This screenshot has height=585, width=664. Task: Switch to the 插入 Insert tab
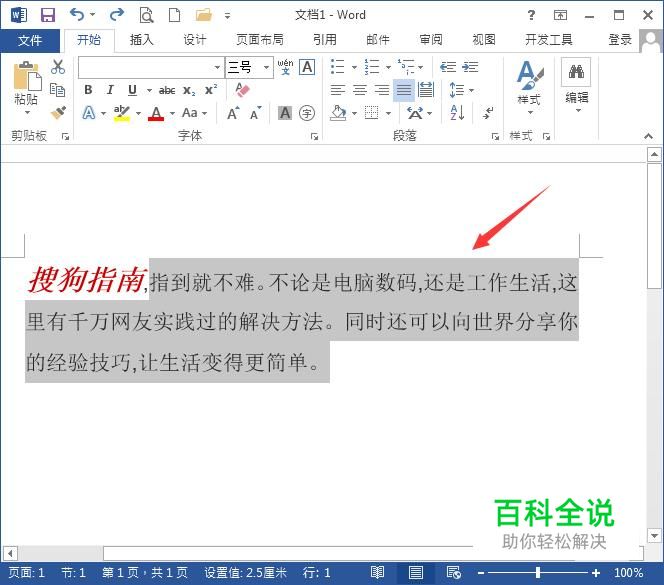141,40
